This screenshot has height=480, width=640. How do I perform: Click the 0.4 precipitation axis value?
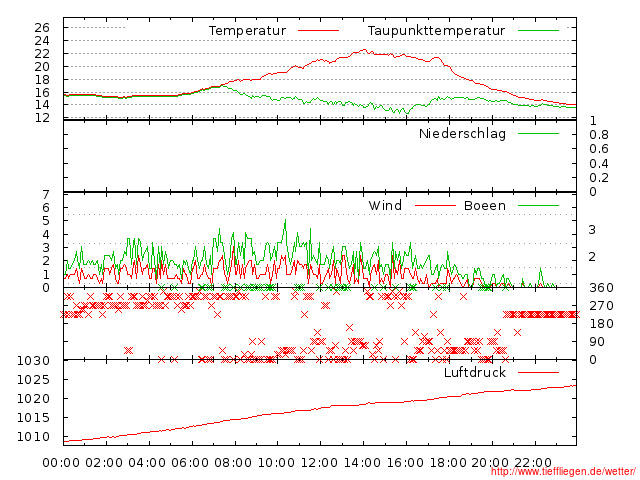599,164
